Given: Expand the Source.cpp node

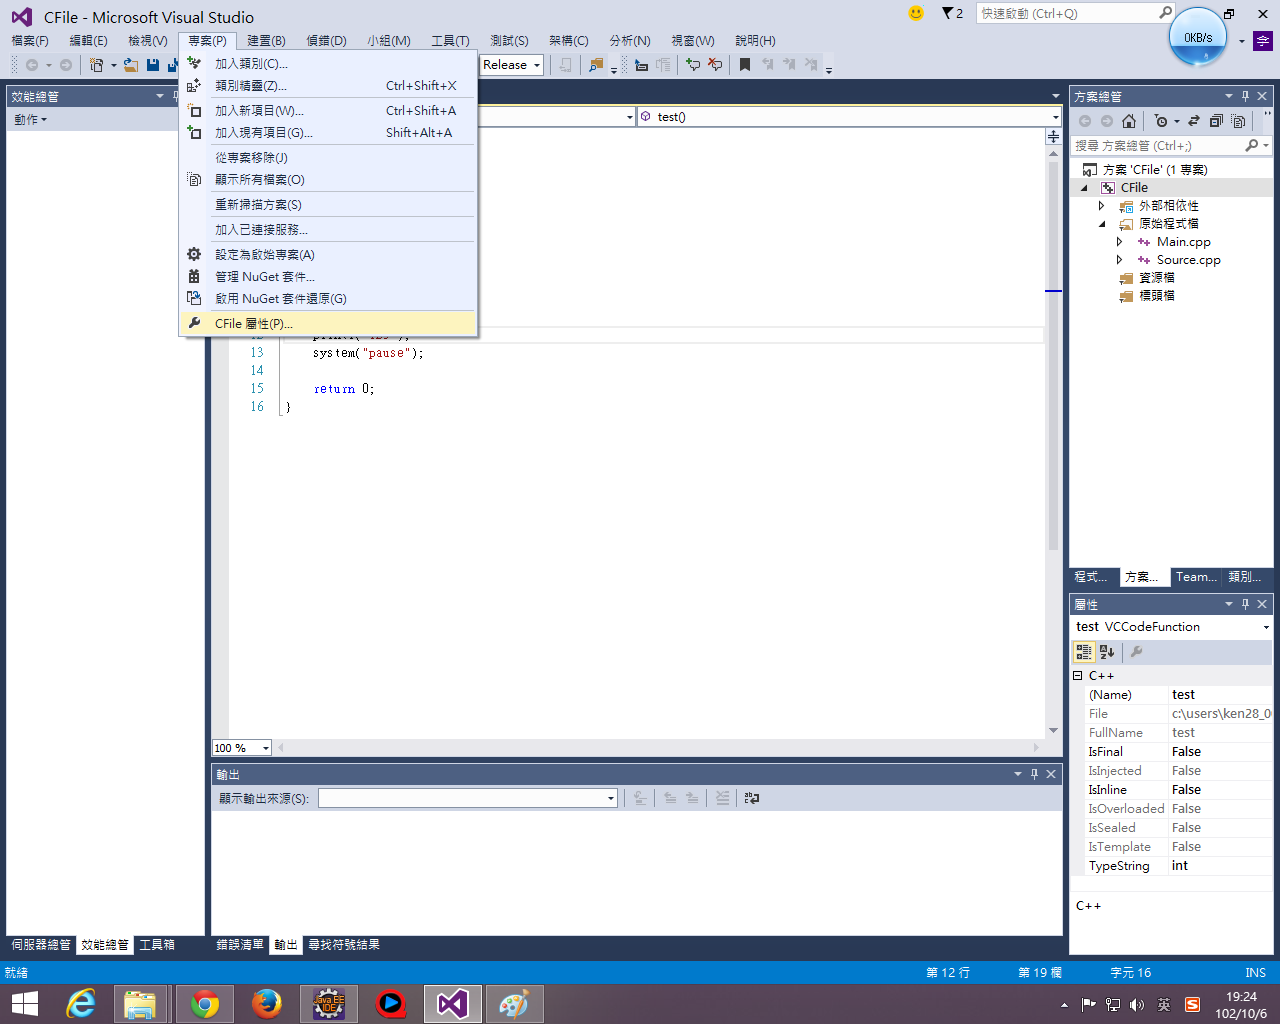Looking at the screenshot, I should click(x=1120, y=260).
